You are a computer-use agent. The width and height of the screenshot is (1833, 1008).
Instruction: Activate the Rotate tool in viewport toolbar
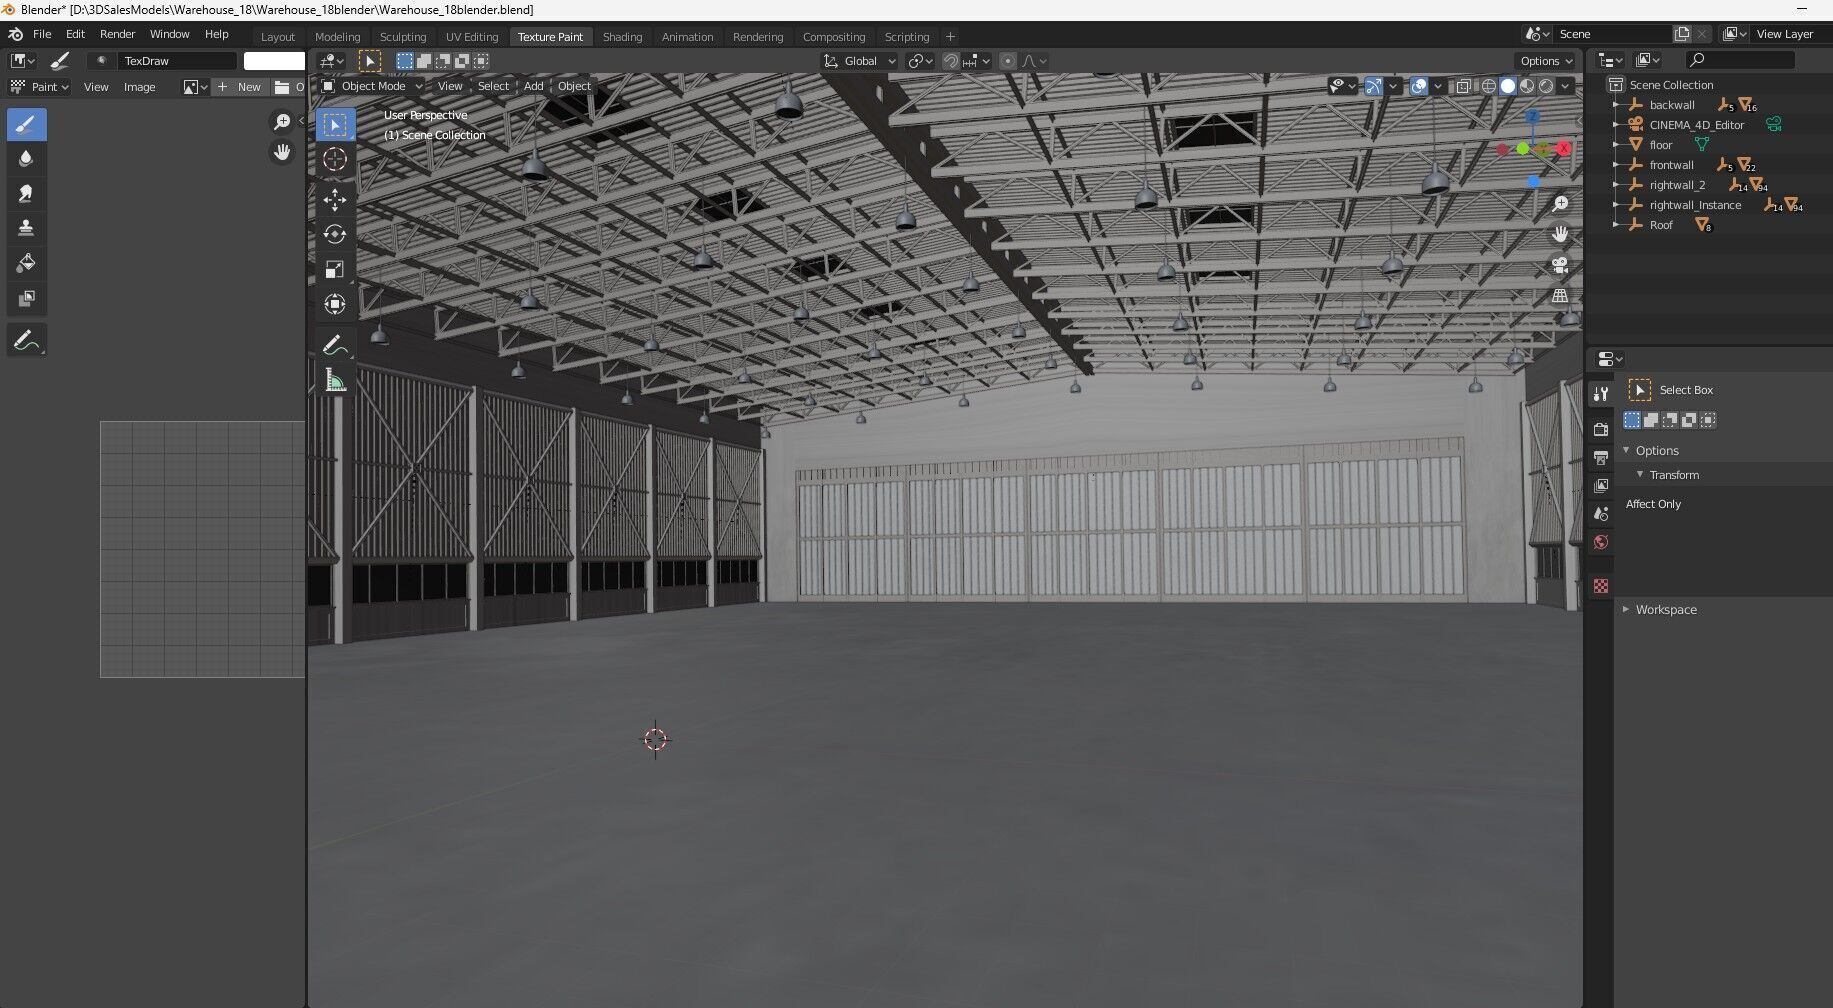[x=335, y=234]
